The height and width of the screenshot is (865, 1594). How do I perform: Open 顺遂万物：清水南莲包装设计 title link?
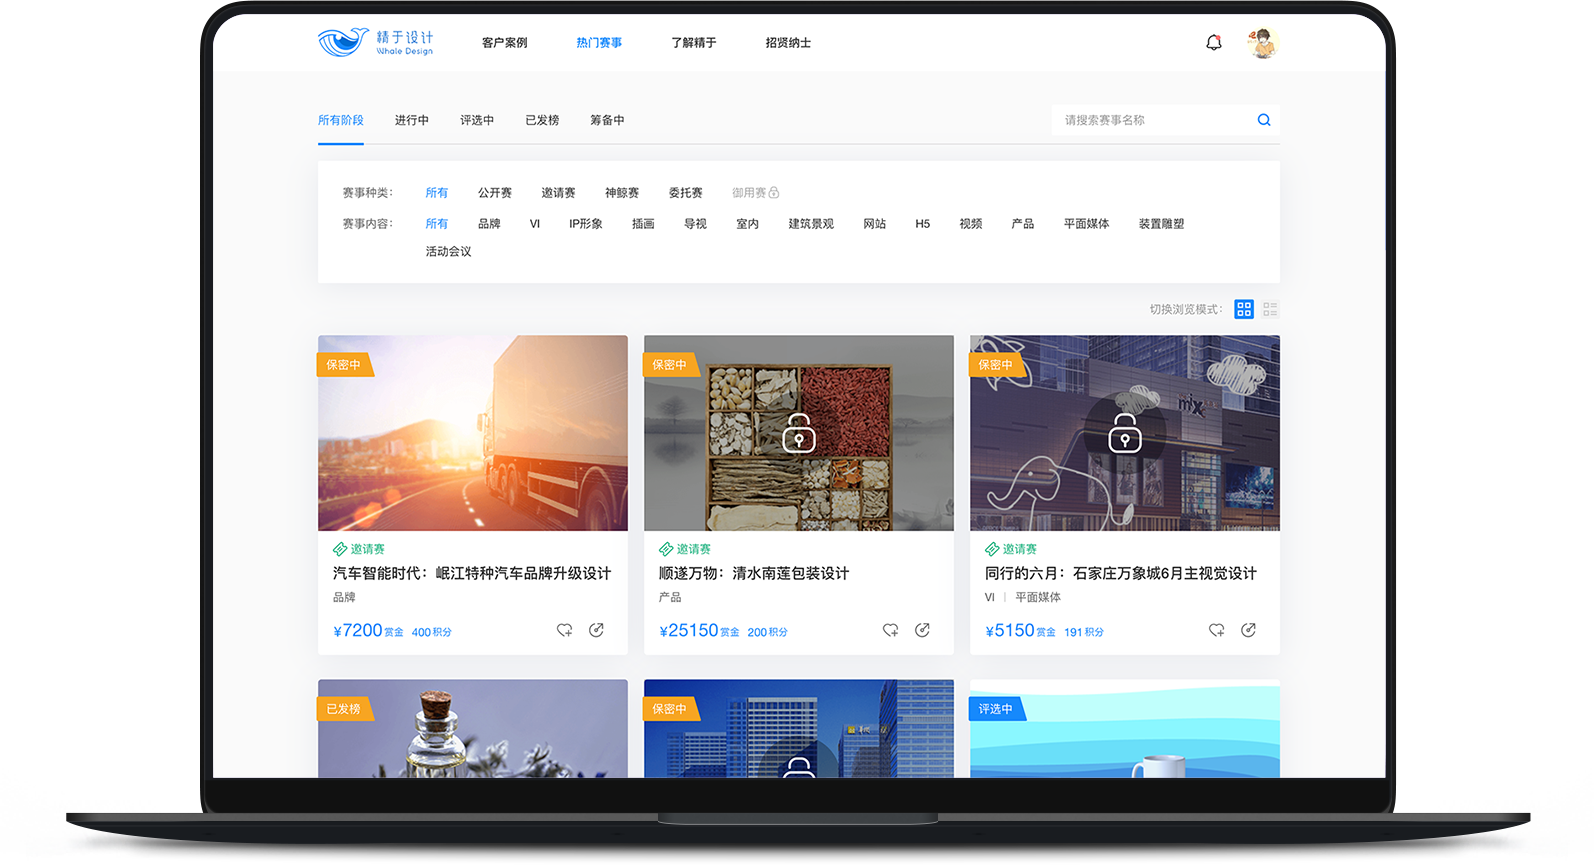pos(753,573)
